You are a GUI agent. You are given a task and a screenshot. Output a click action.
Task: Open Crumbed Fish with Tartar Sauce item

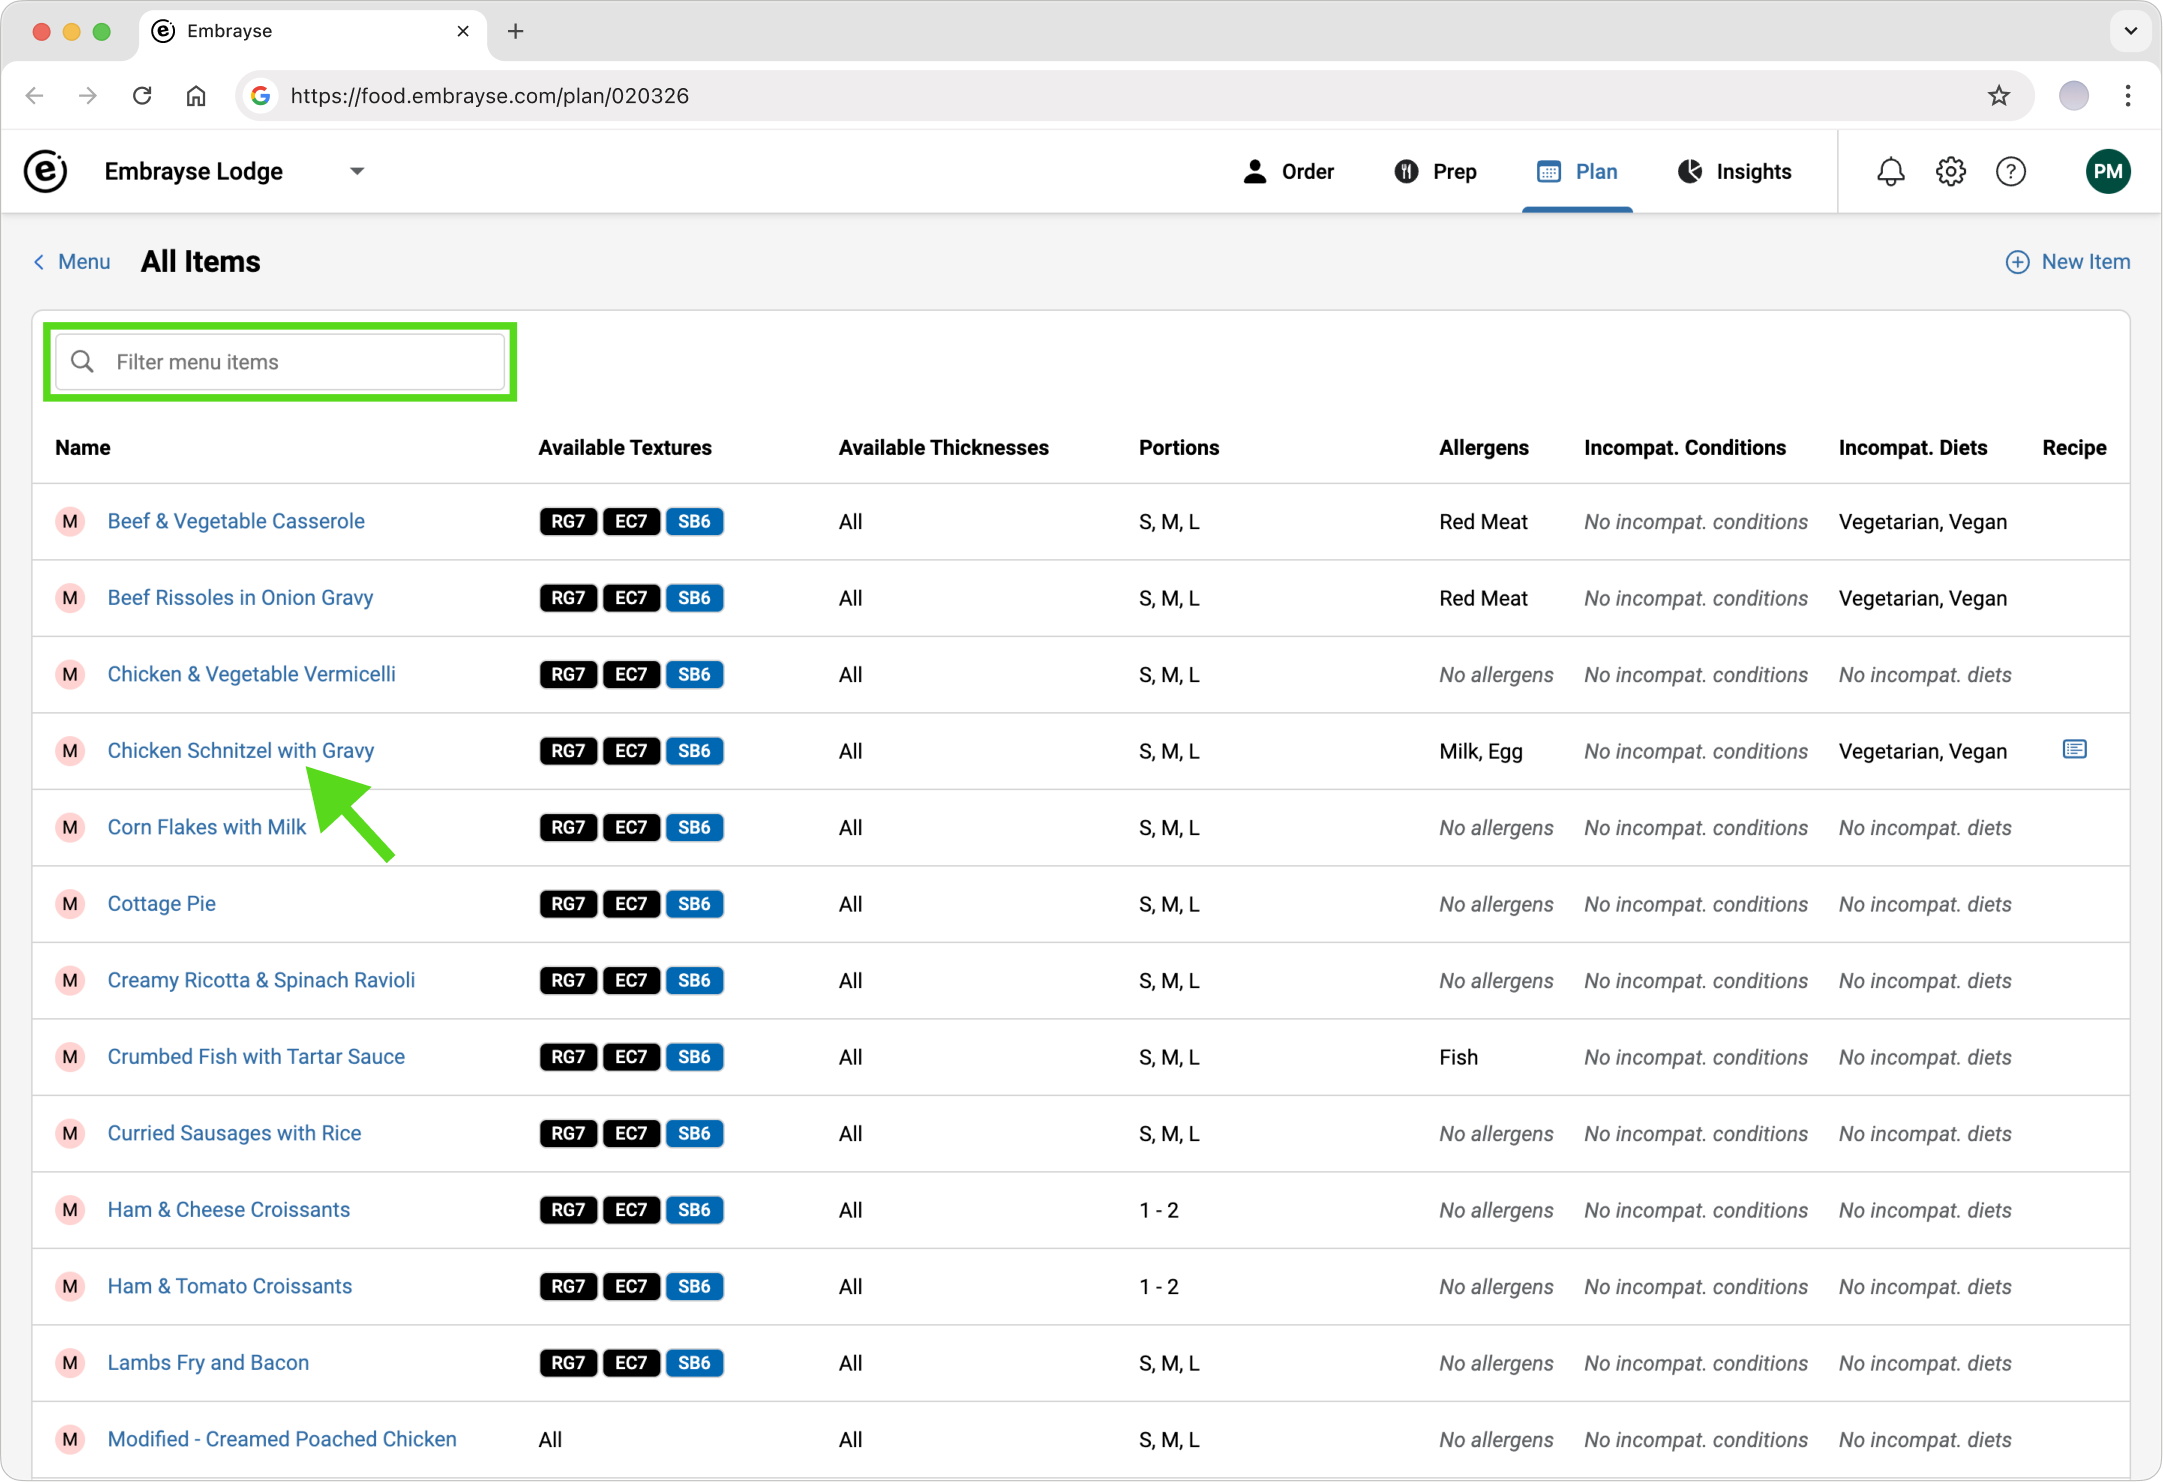coord(256,1057)
